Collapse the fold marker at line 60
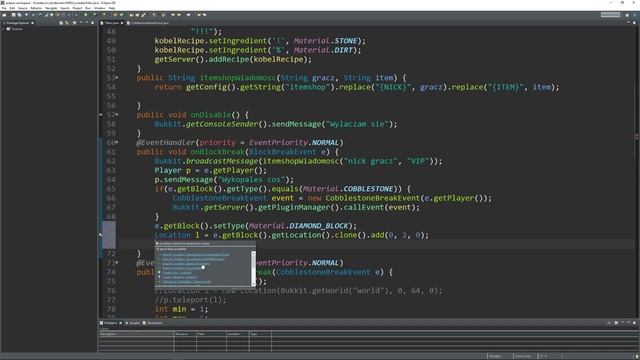 (x=117, y=142)
